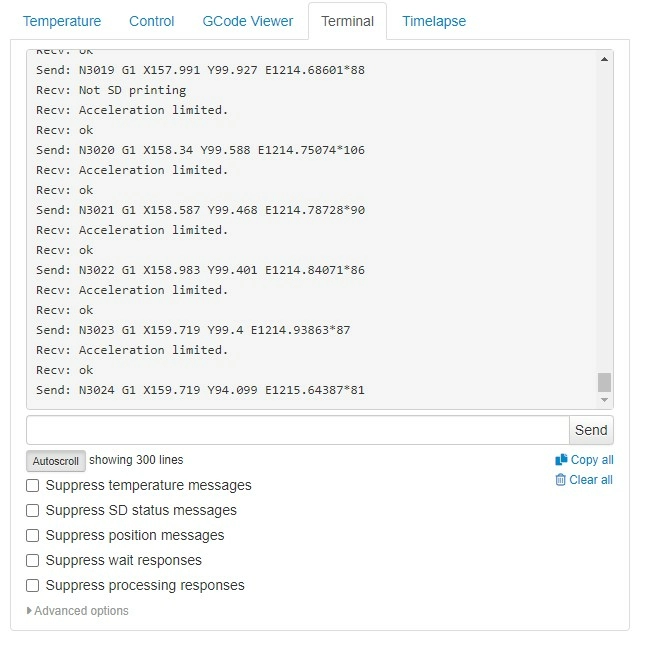Go to the Timelapse tab

coord(434,21)
